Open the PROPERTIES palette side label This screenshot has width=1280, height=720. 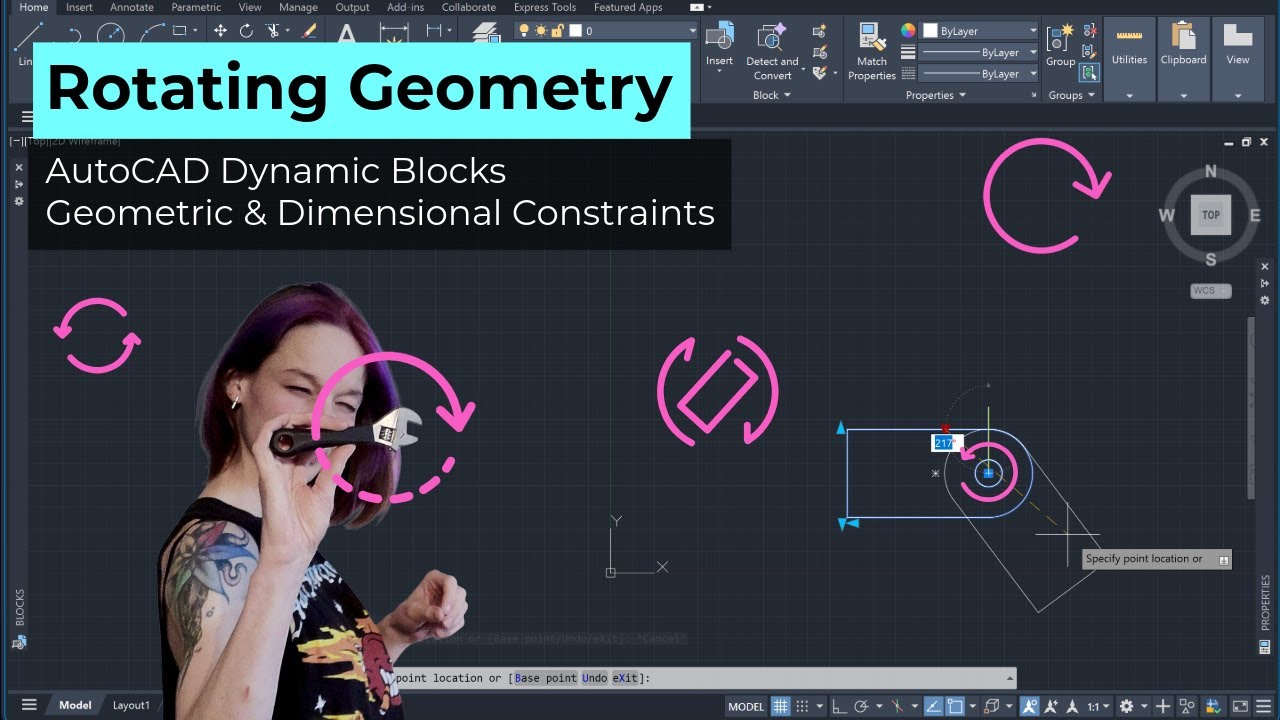(1265, 602)
